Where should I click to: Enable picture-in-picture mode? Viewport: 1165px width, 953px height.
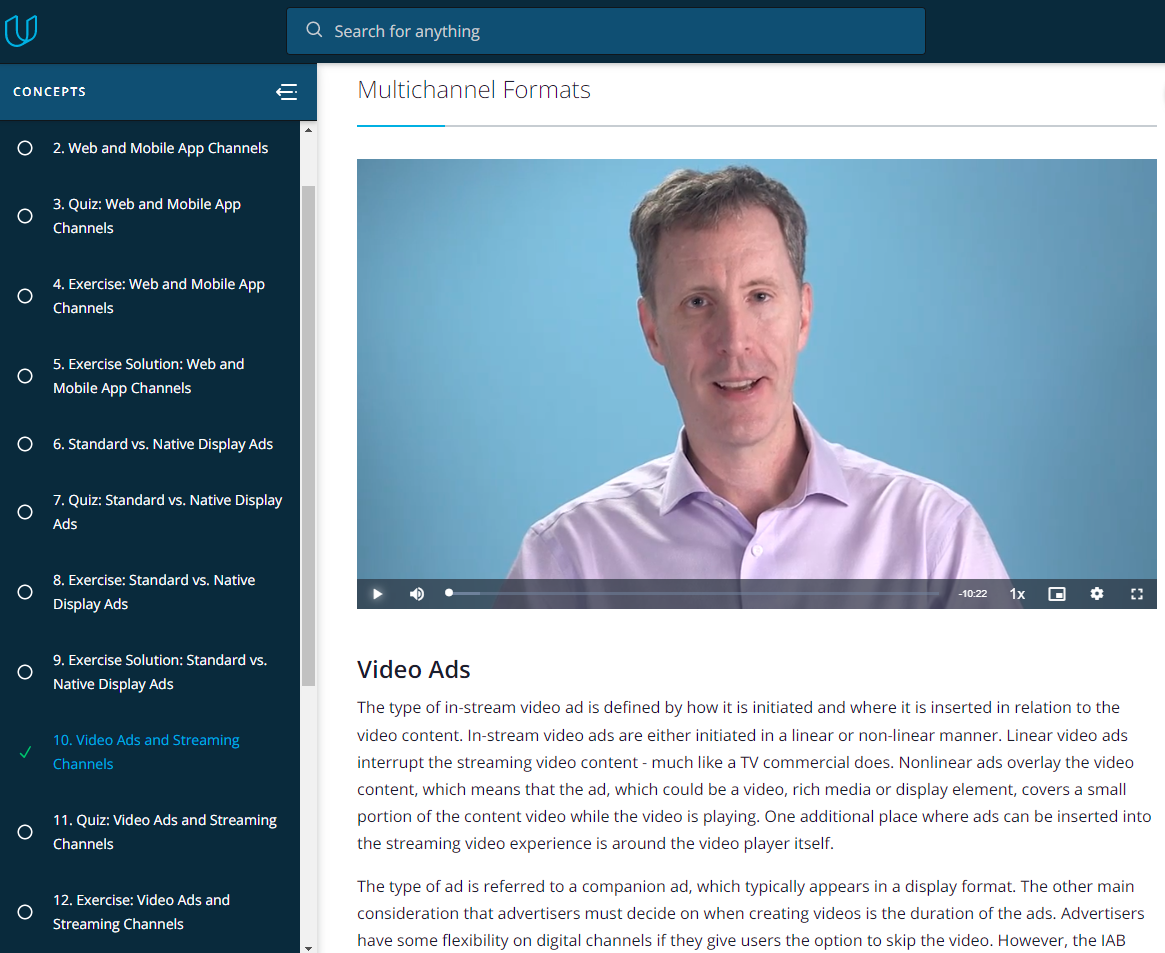(1057, 593)
